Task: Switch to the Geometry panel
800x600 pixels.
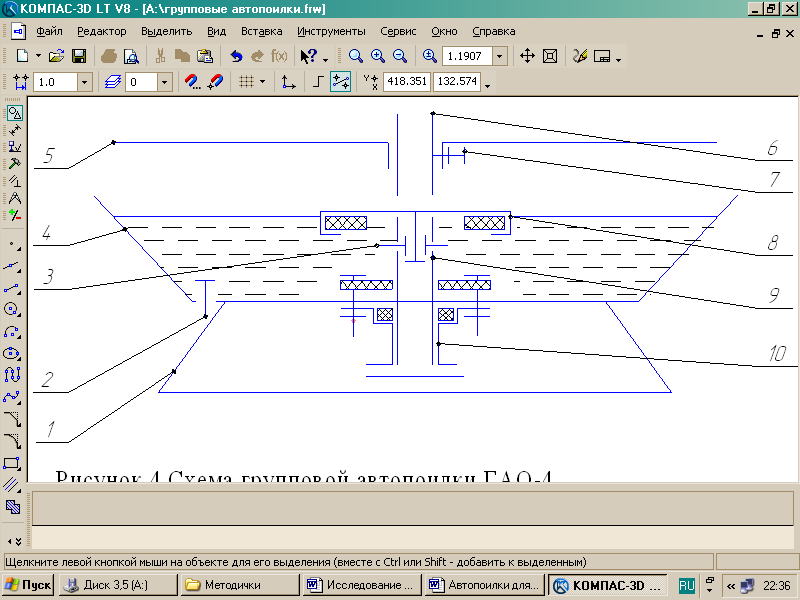Action: coord(14,113)
